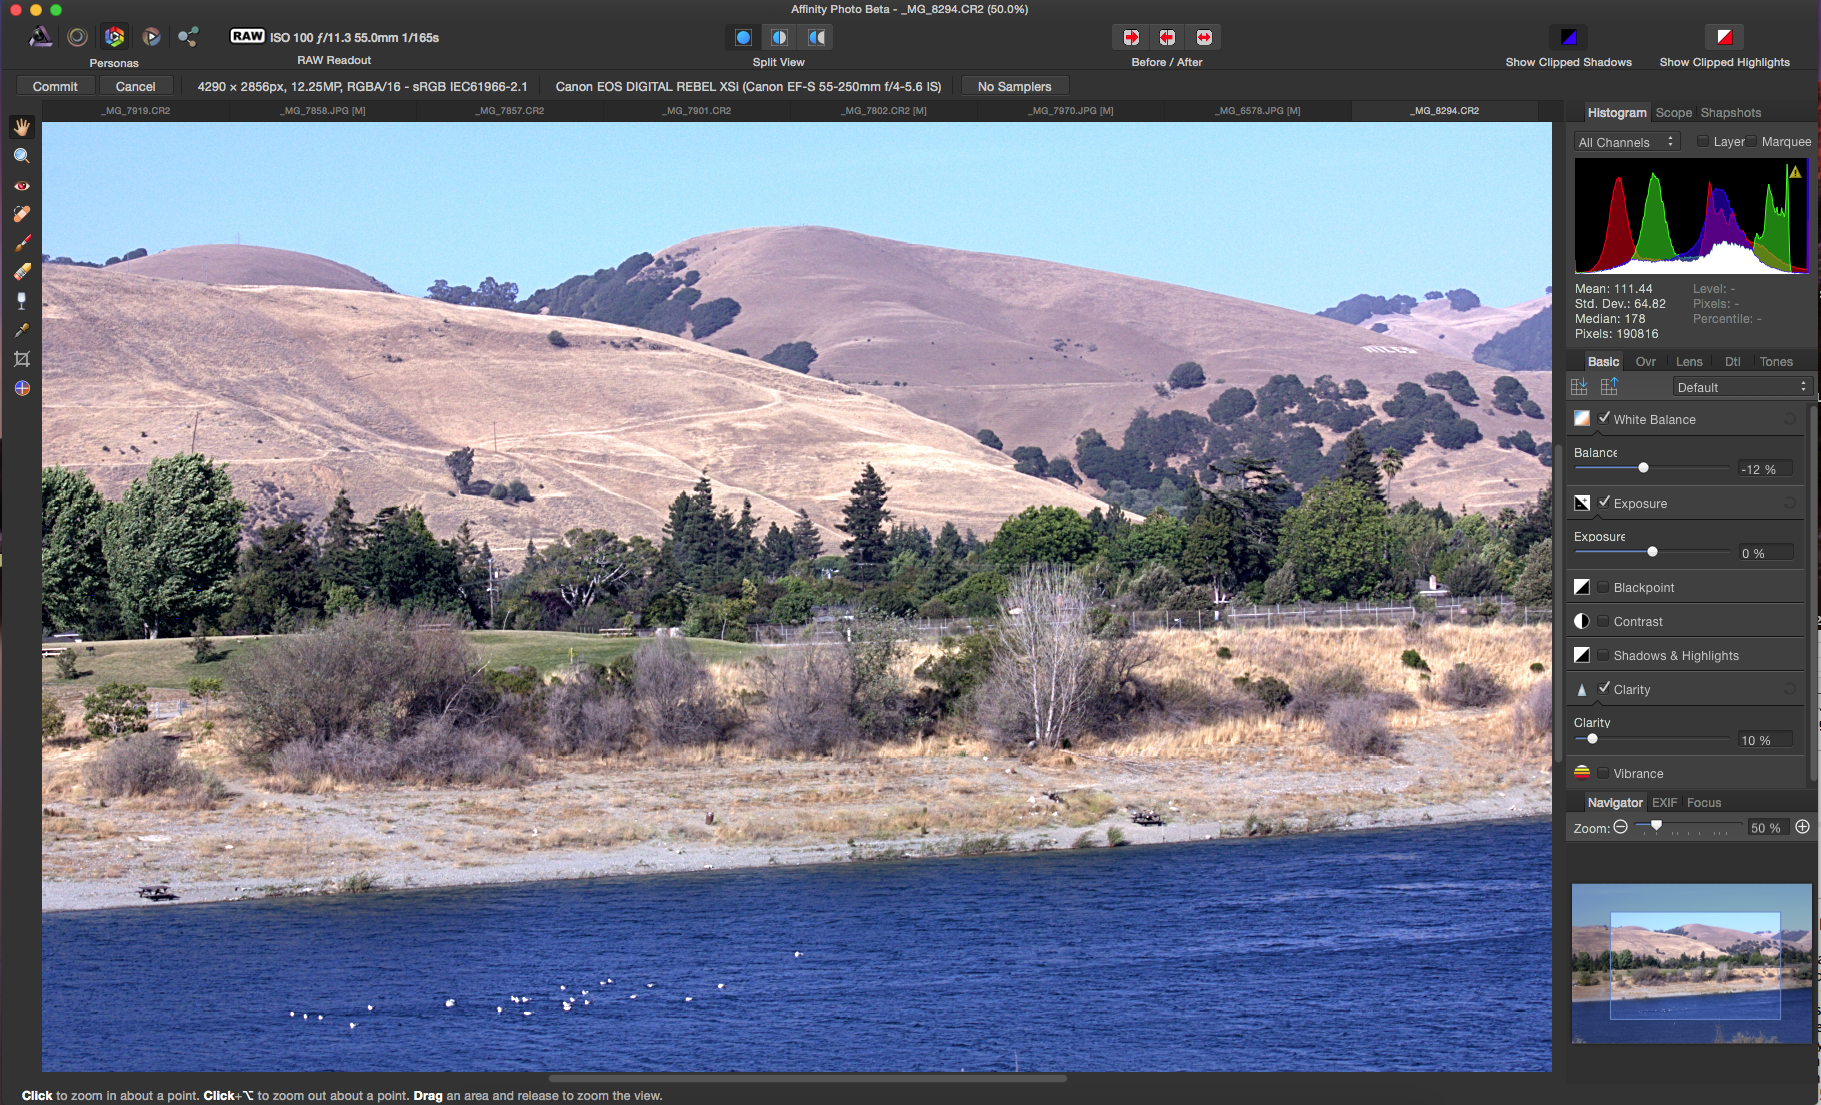Open the All Channels dropdown
The width and height of the screenshot is (1821, 1105).
(x=1627, y=142)
